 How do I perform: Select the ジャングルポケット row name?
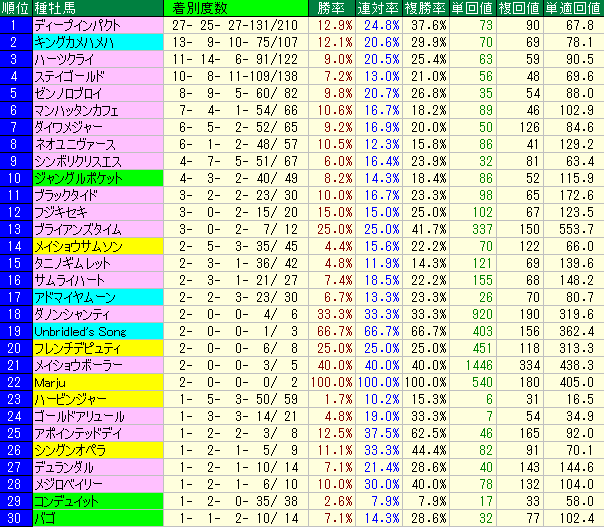78,178
